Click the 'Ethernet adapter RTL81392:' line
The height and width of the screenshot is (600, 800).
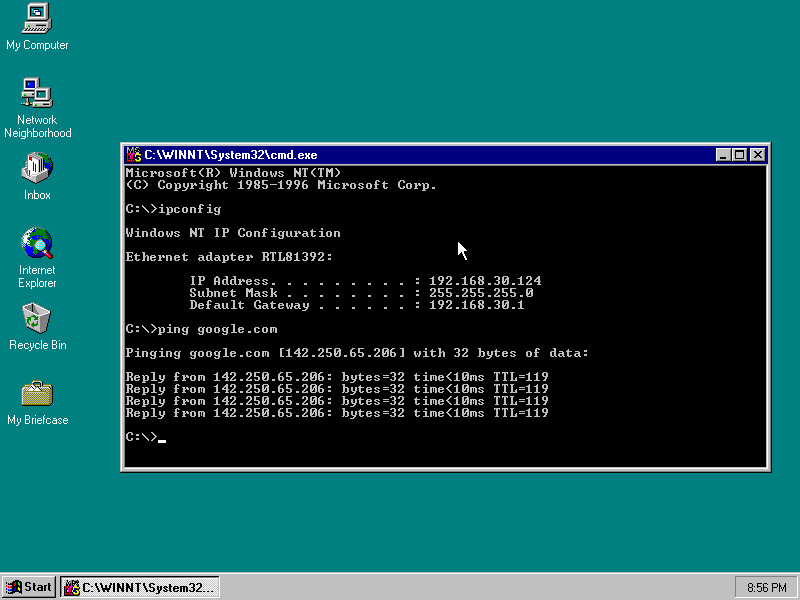(229, 257)
